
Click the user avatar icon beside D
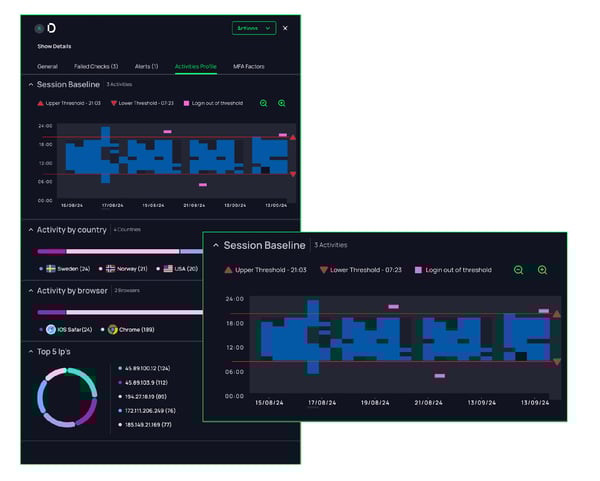[39, 28]
